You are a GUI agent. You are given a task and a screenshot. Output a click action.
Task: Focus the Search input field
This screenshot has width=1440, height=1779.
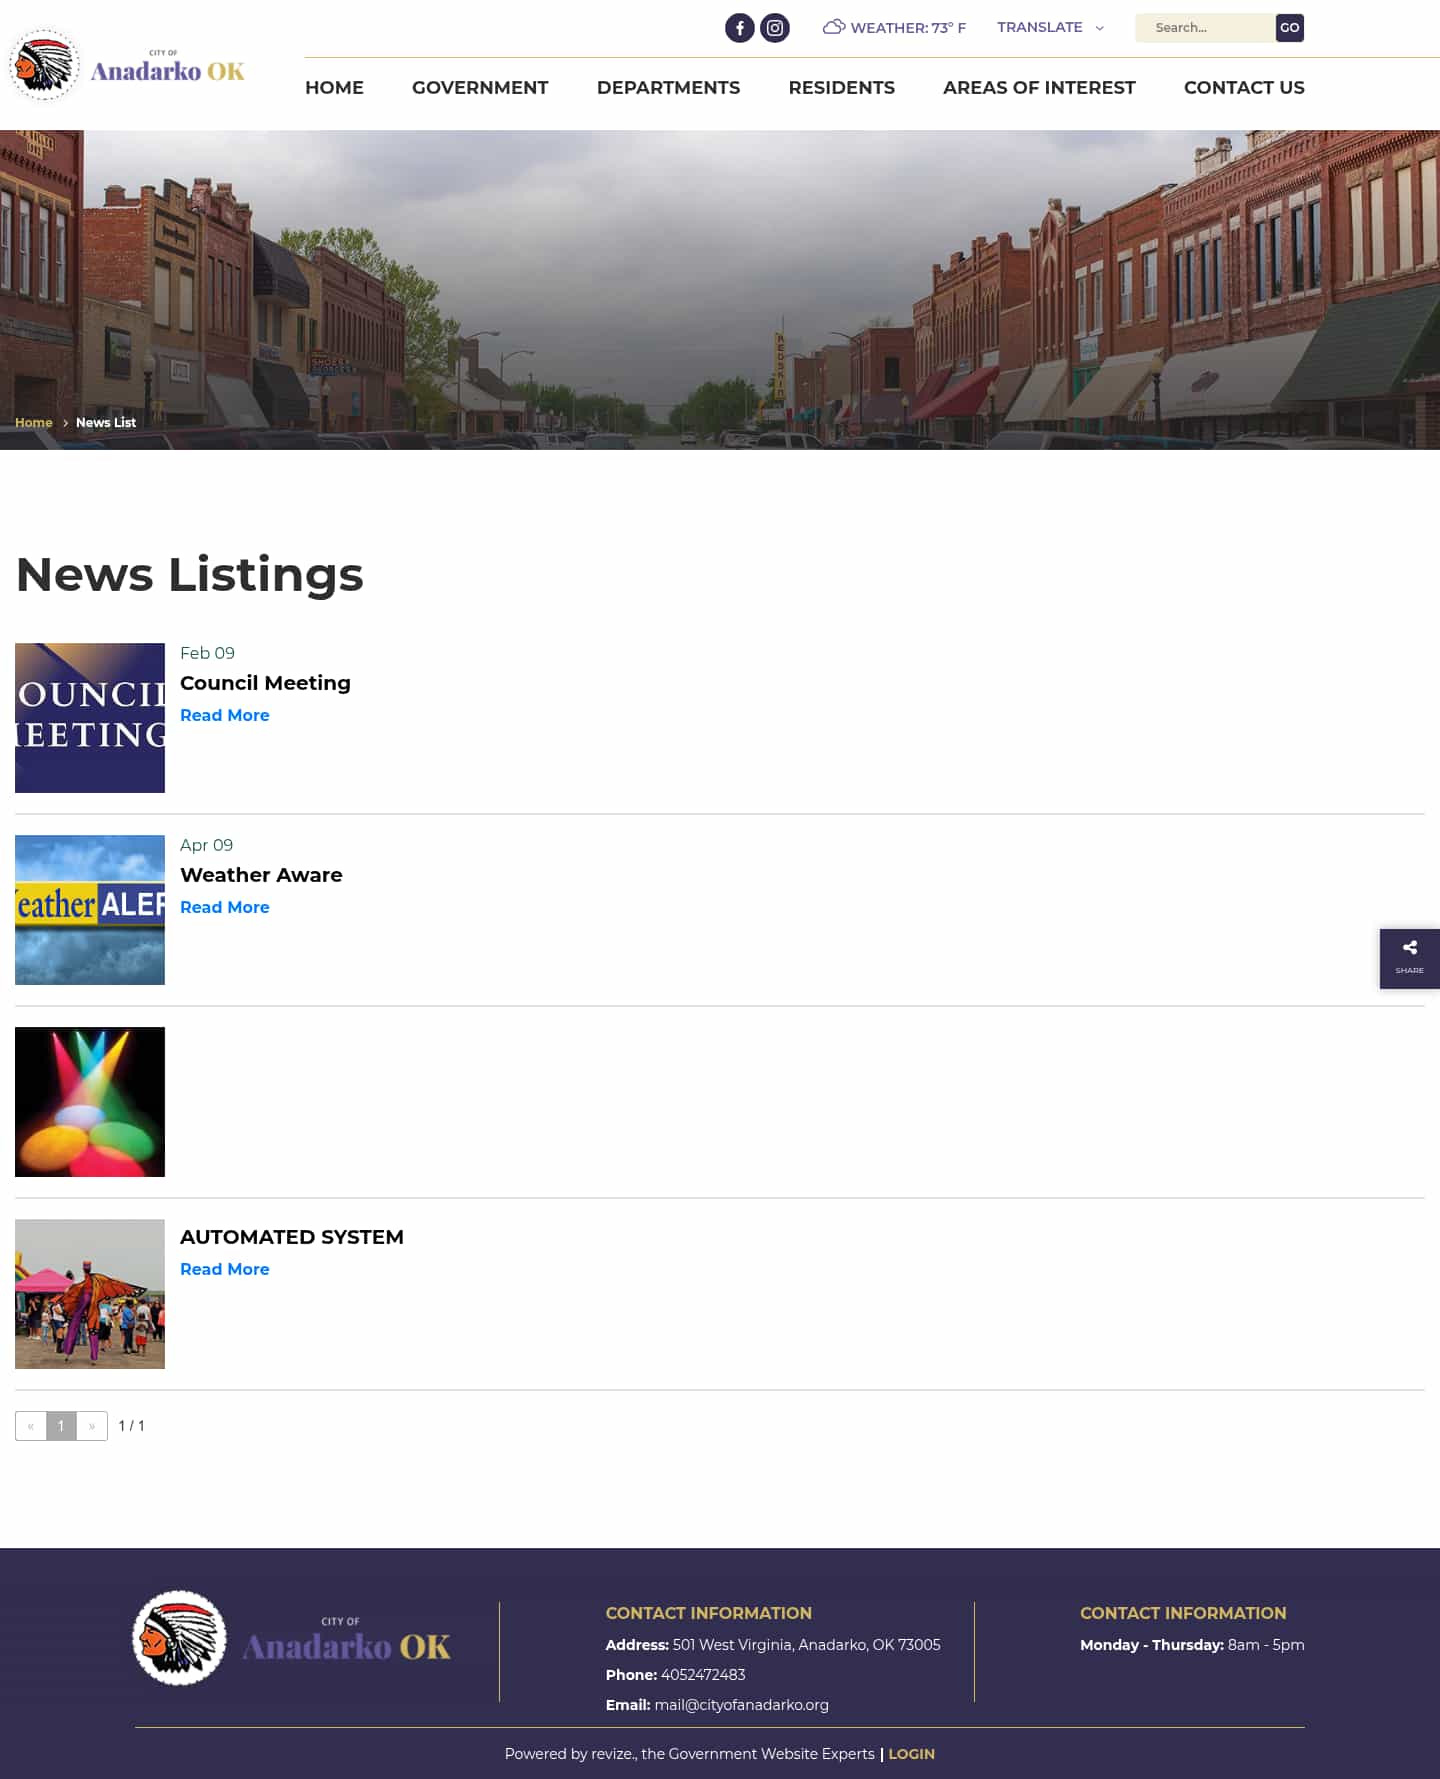click(x=1205, y=28)
